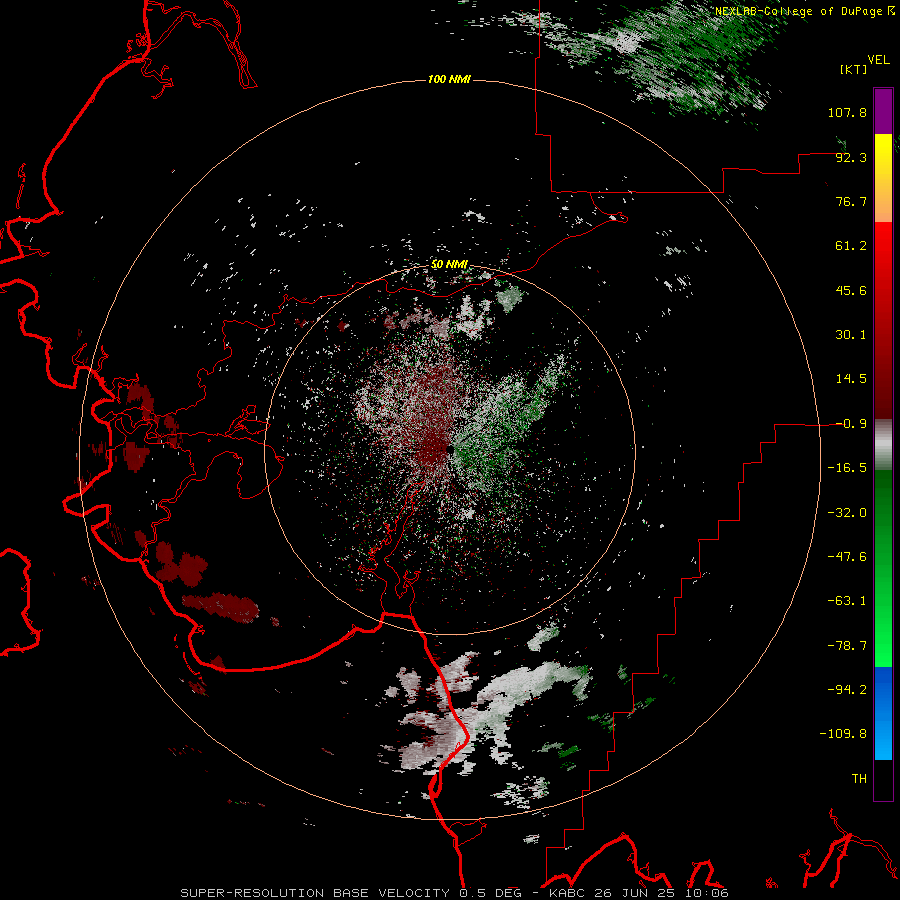Click the blue segment of the color bar
Viewport: 900px width, 900px height.
[x=883, y=713]
